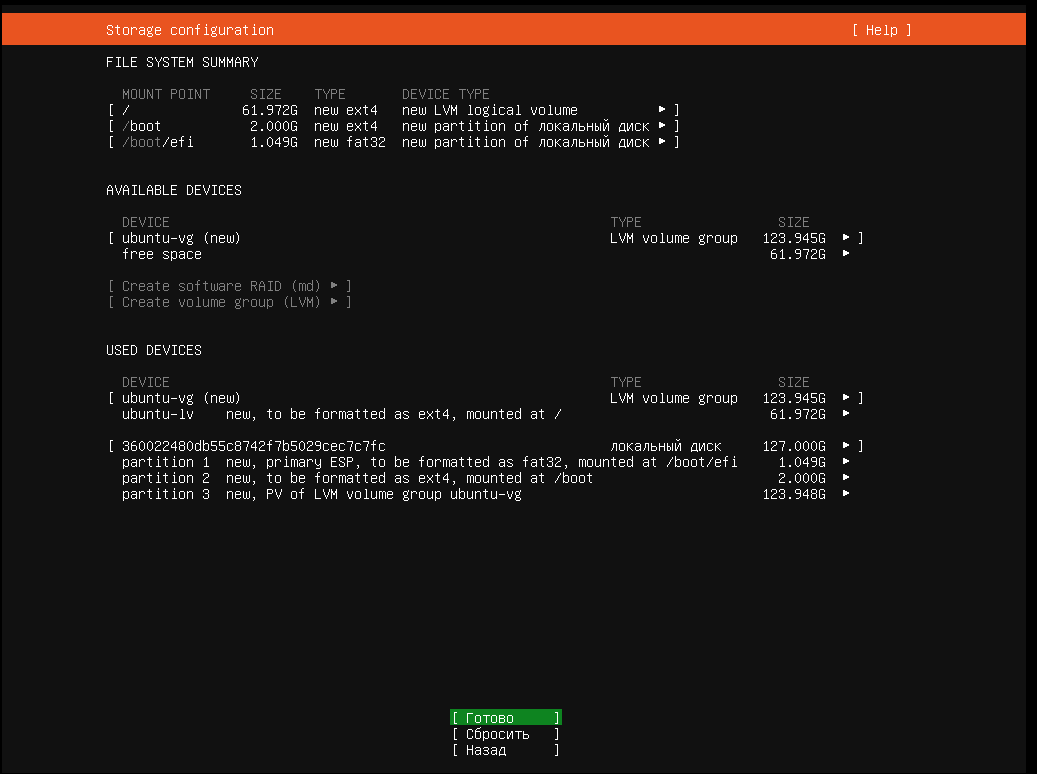This screenshot has height=774, width=1037.
Task: Click the Сбросить reset button
Action: [505, 734]
